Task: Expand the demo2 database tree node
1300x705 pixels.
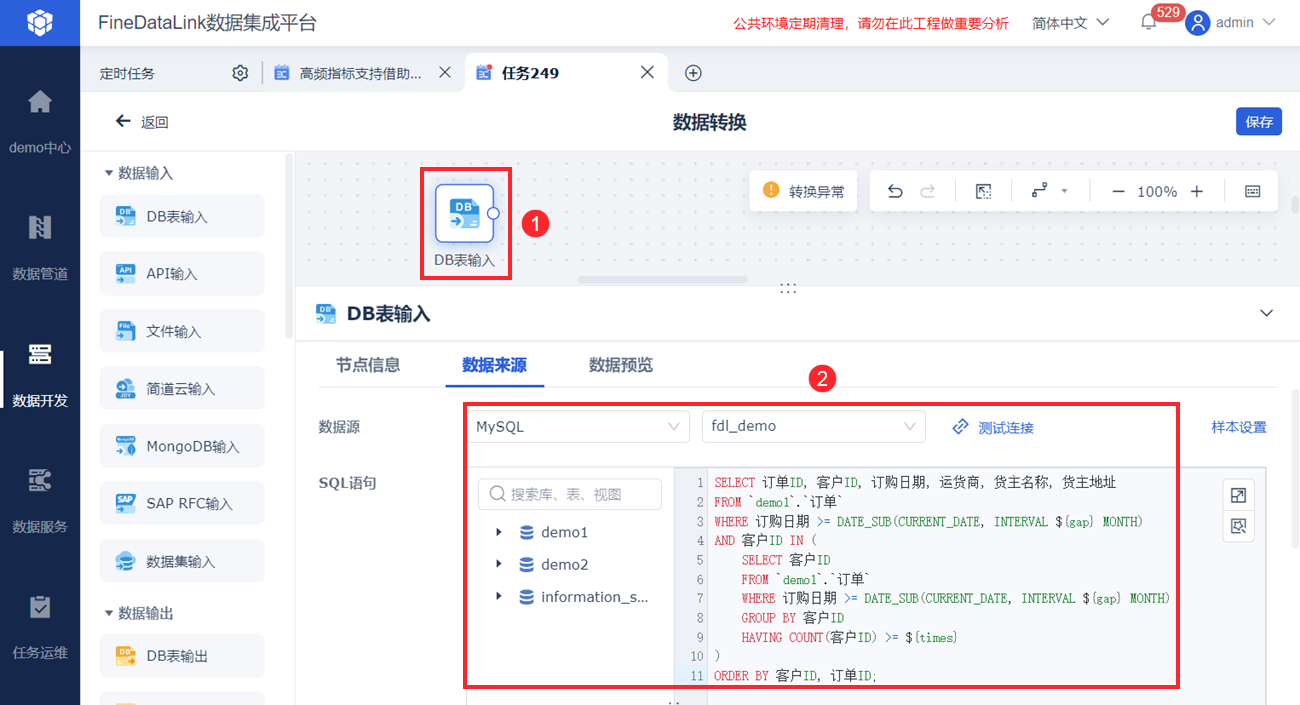Action: (x=499, y=564)
